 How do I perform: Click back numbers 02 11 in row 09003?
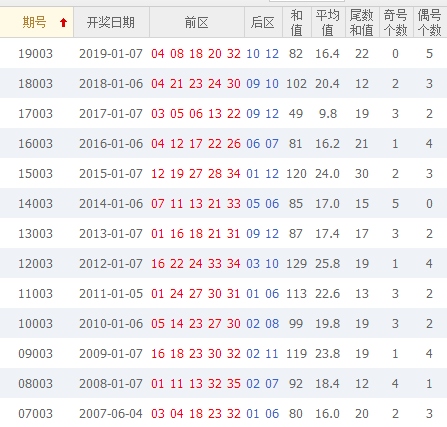pos(263,354)
